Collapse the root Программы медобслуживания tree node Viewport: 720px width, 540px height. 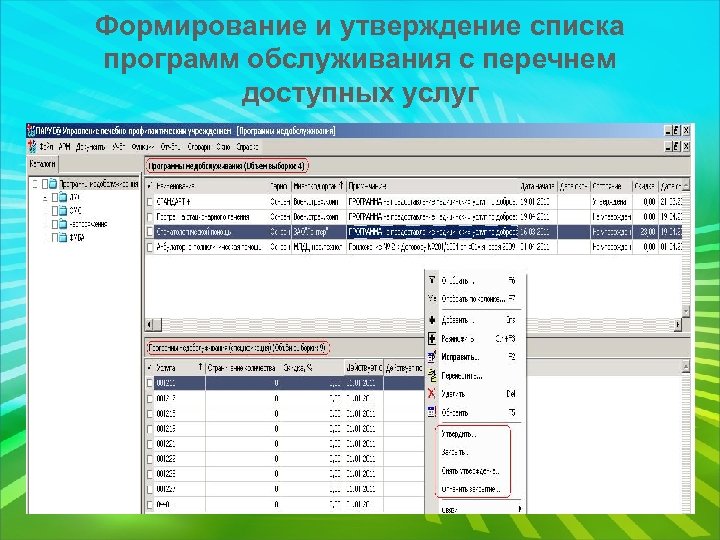pyautogui.click(x=35, y=184)
